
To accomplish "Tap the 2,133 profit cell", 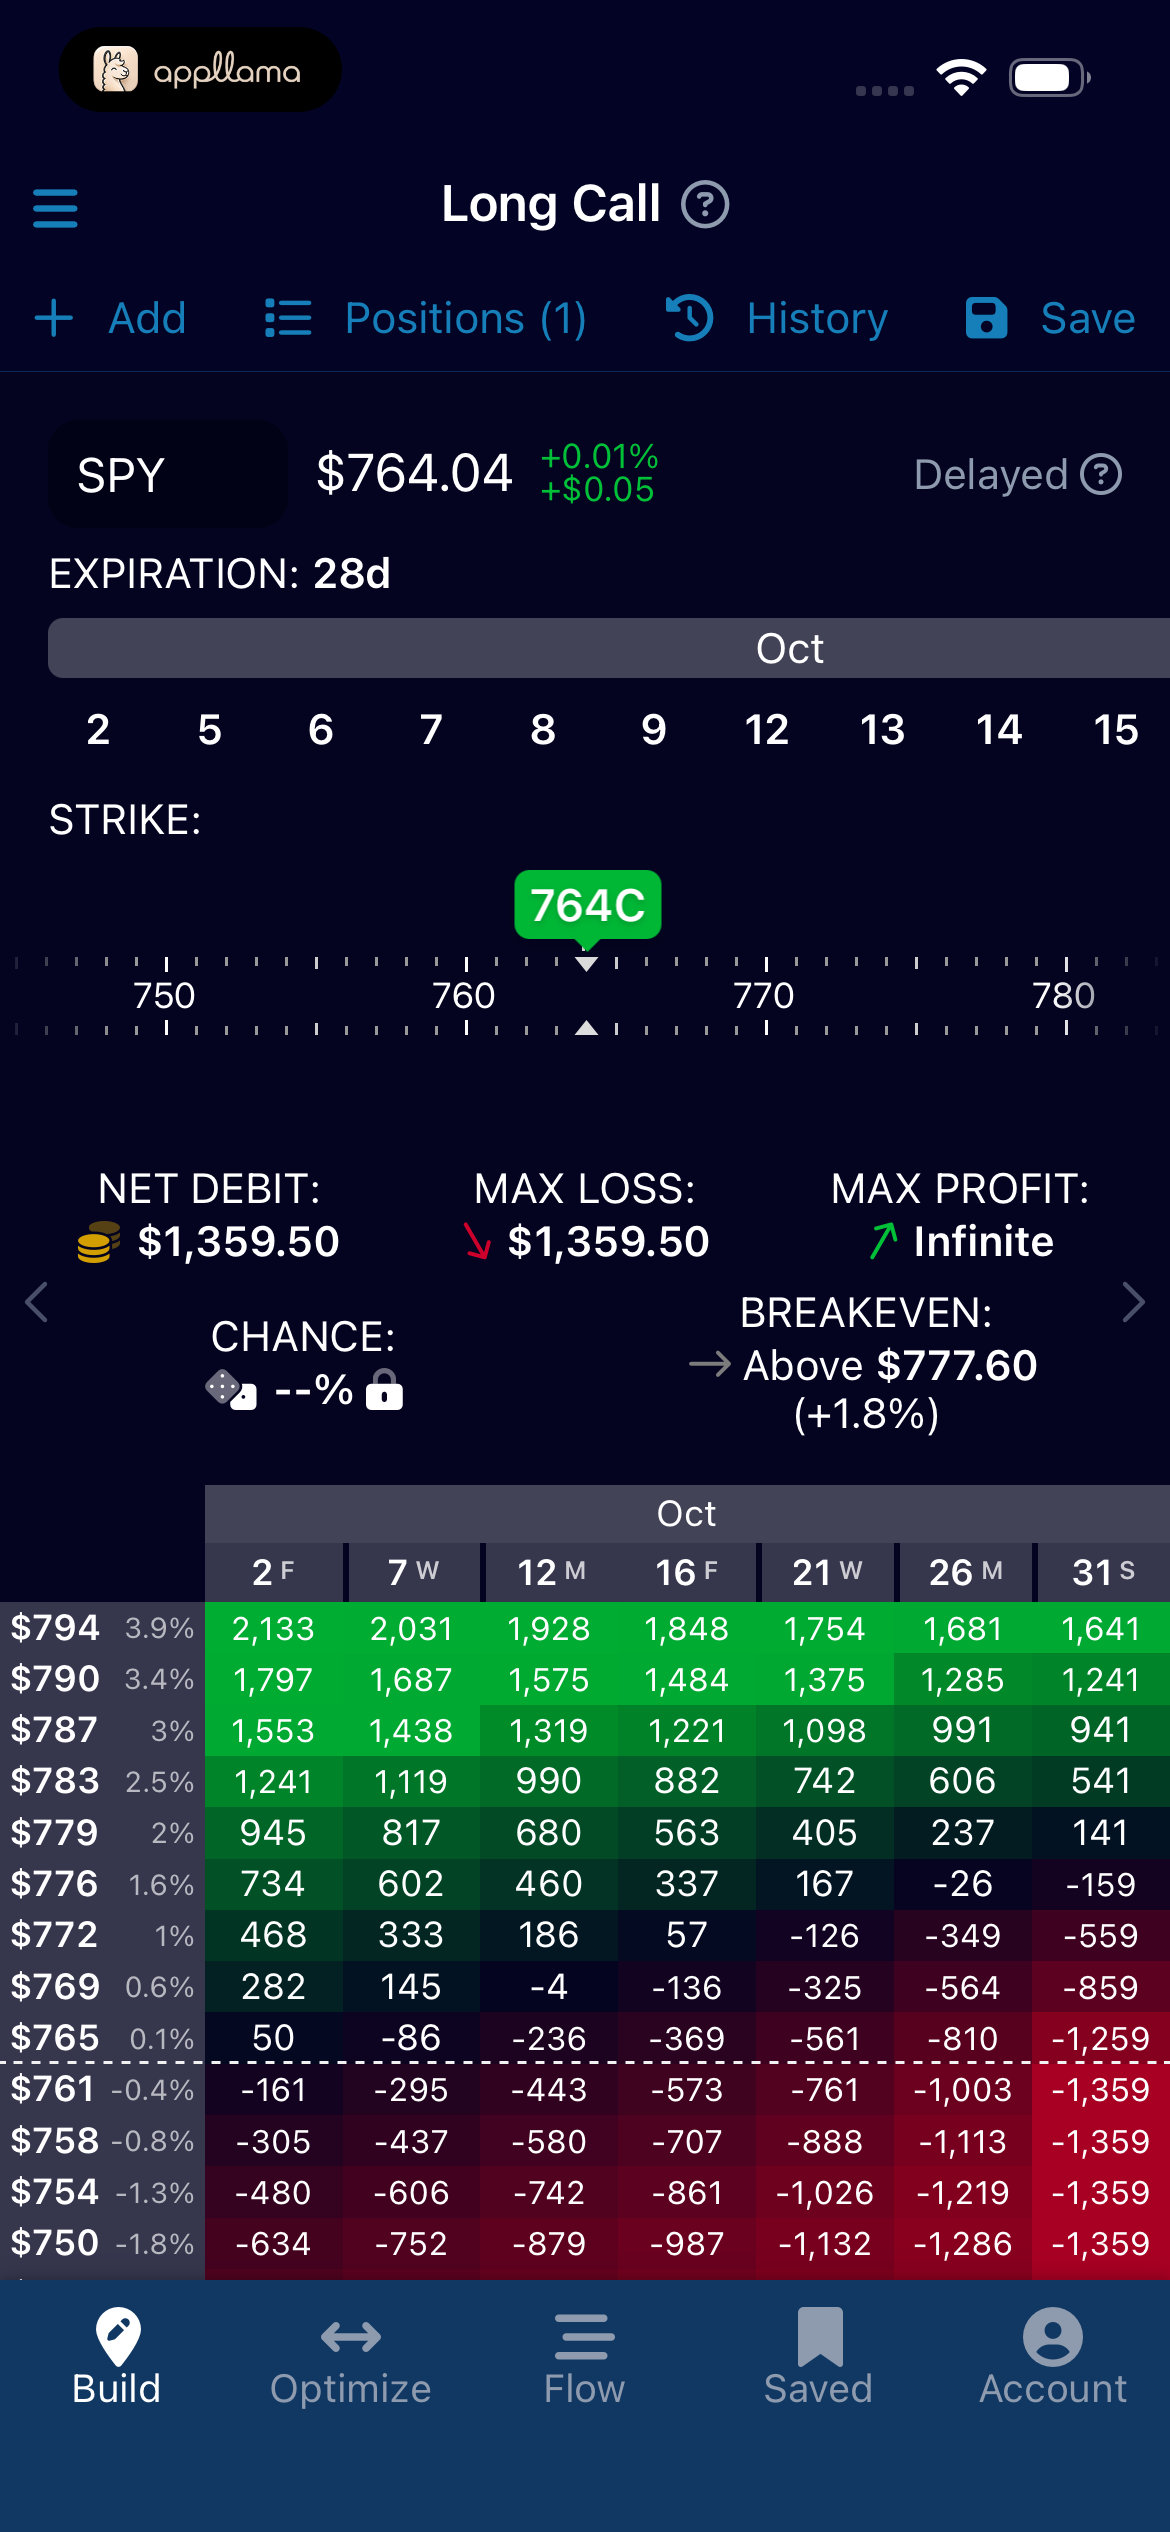I will point(274,1629).
